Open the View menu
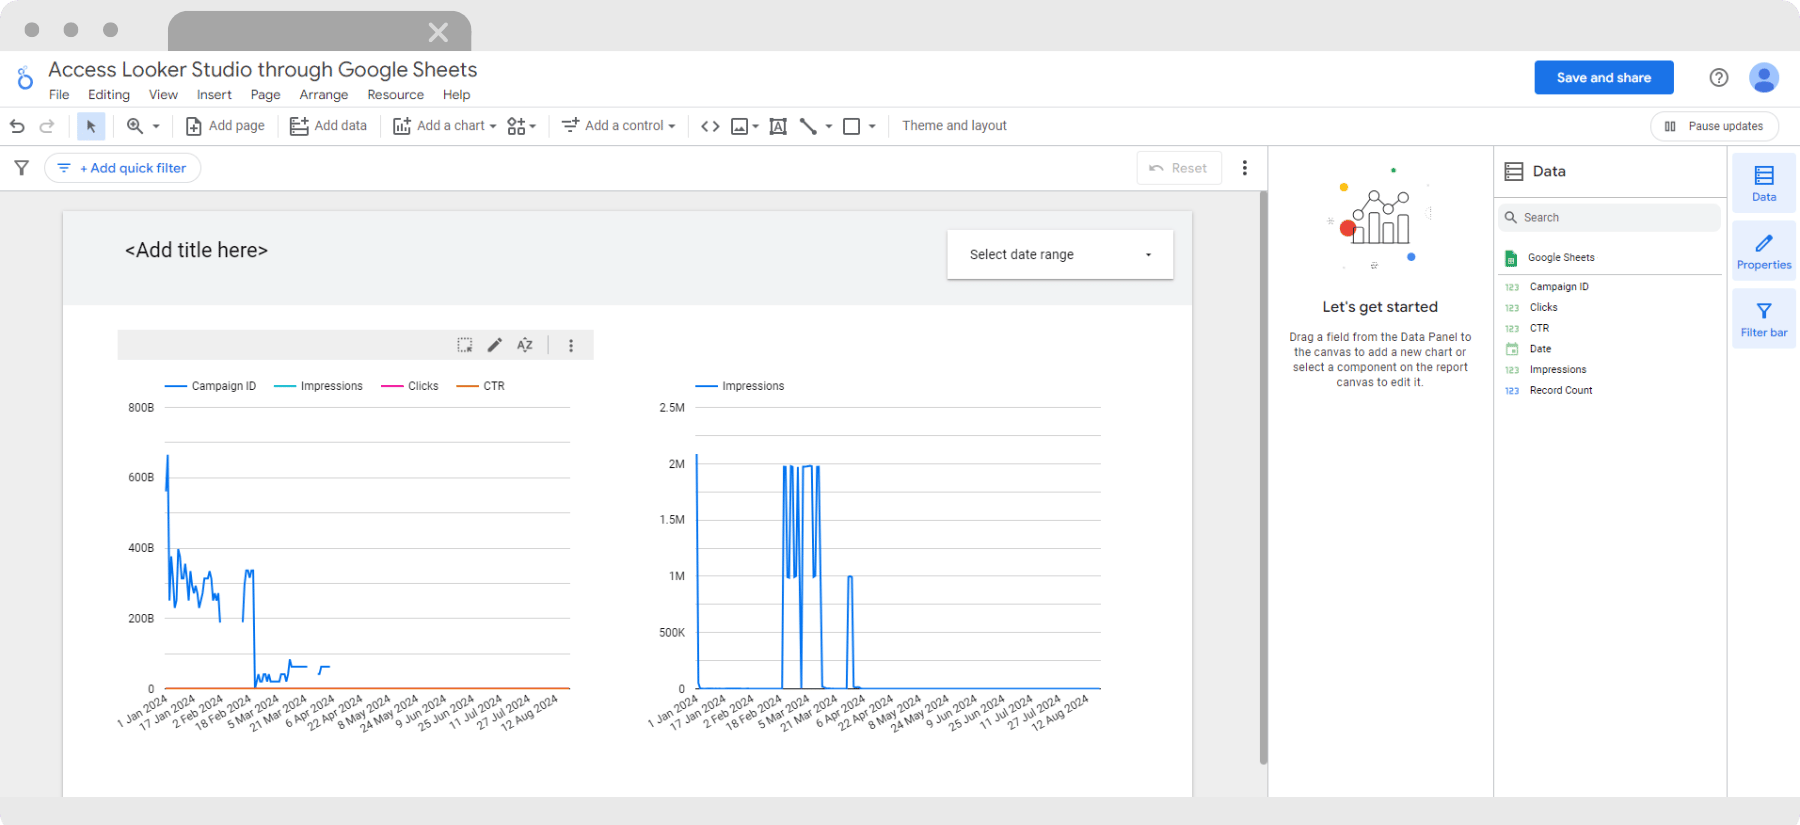 click(163, 95)
